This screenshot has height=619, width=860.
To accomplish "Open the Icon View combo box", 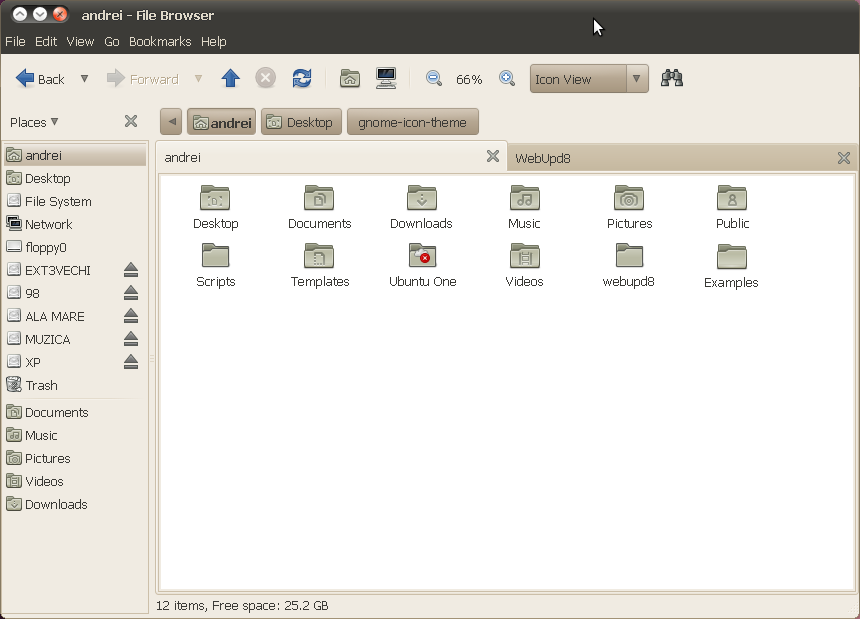I will click(589, 79).
